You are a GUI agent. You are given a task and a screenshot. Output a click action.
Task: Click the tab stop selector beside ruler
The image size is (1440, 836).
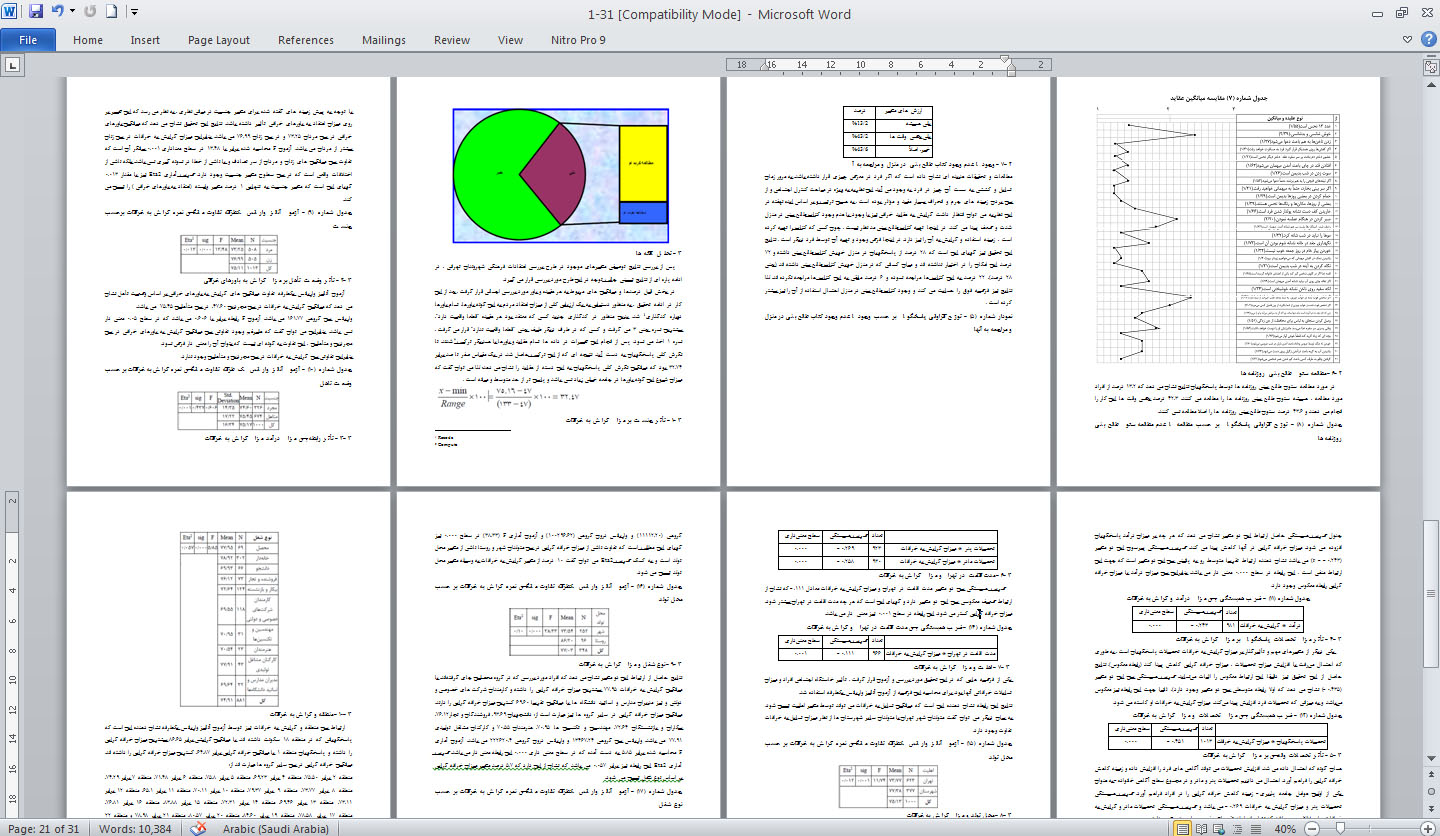(x=13, y=65)
